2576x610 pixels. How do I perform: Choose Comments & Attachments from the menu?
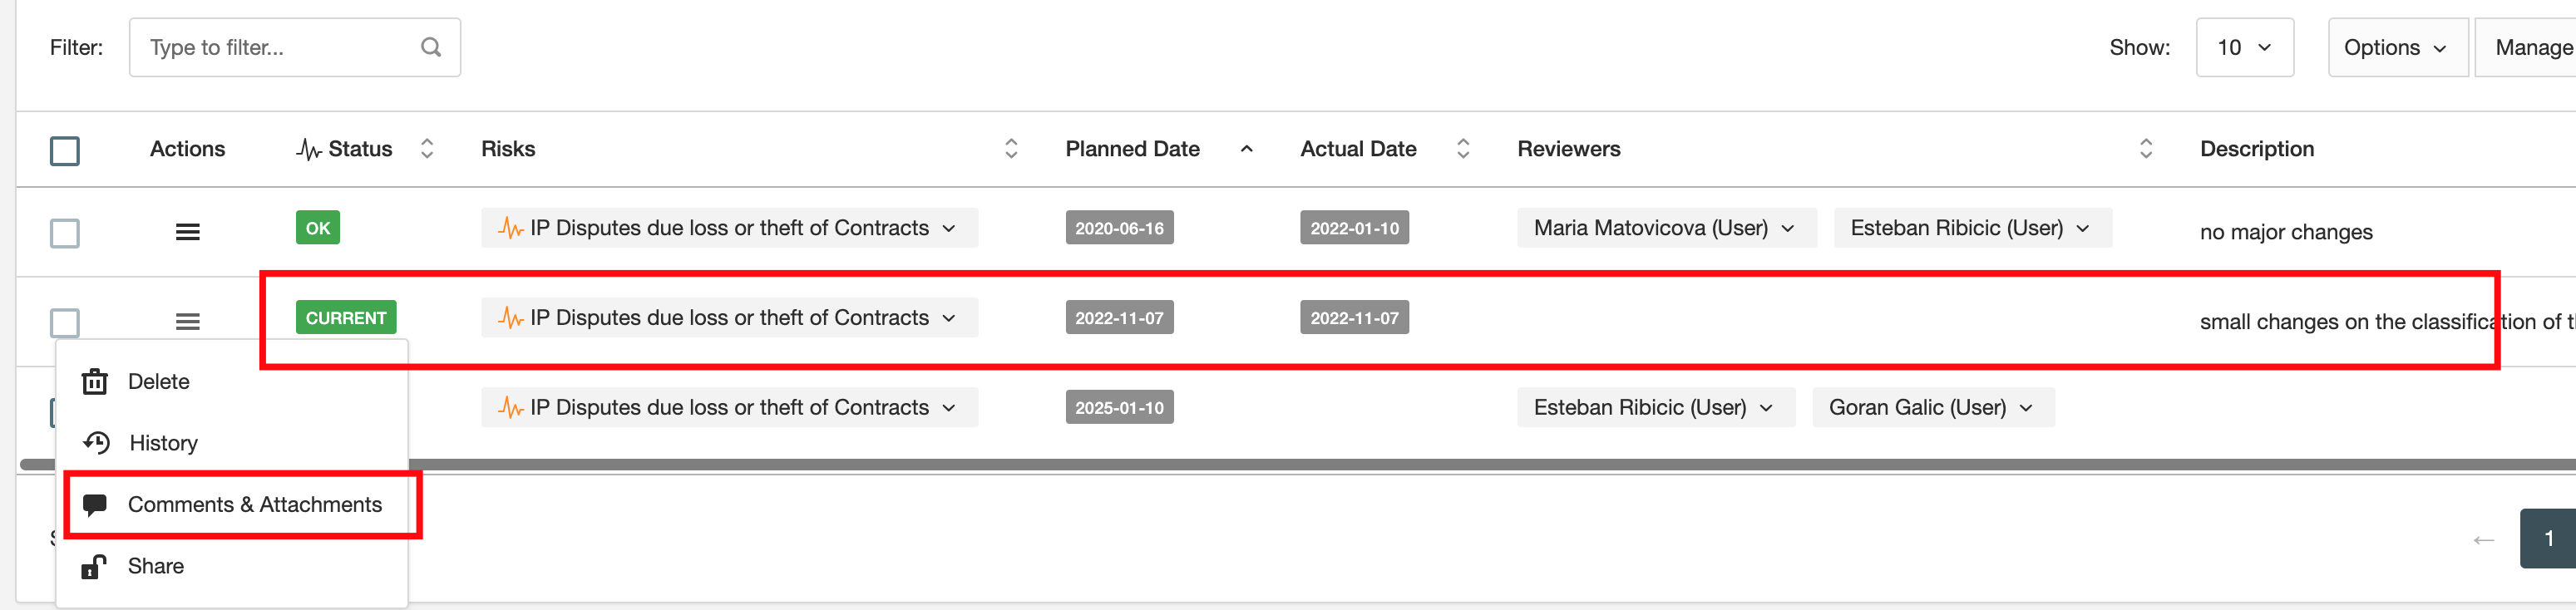[x=255, y=504]
